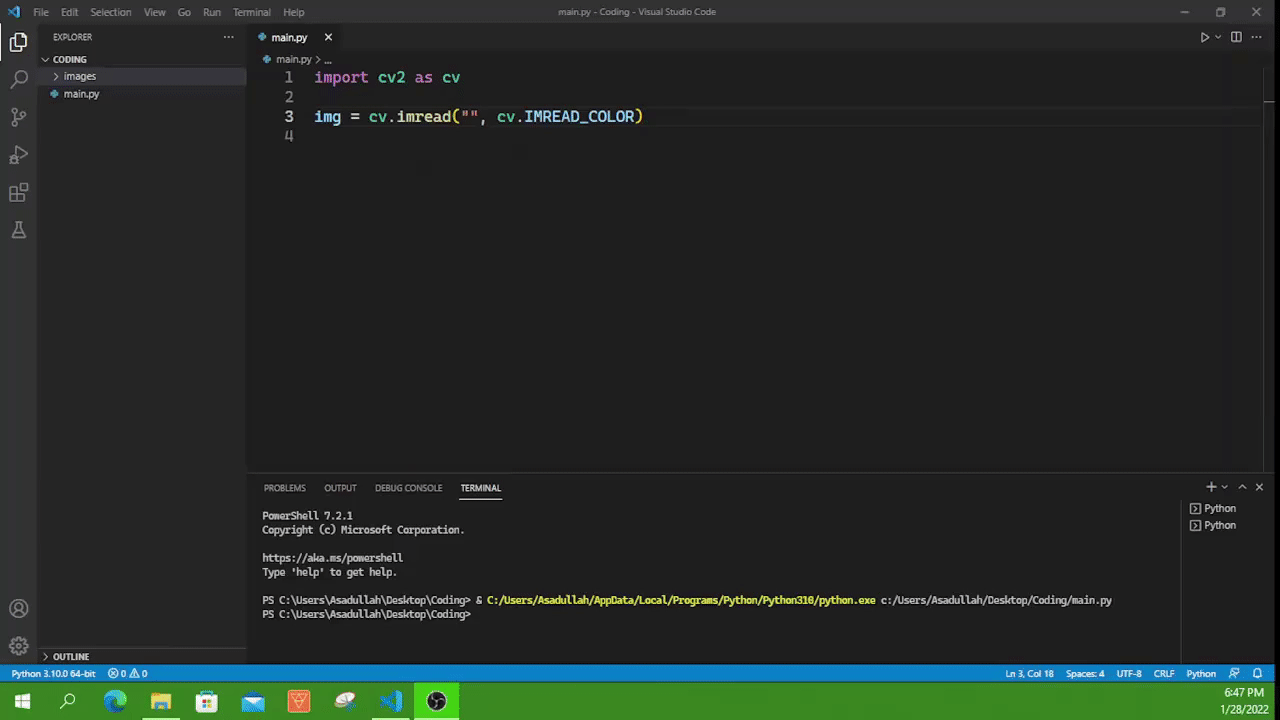The width and height of the screenshot is (1280, 720).
Task: Click the Python 3.10.0 interpreter in status bar
Action: point(52,673)
